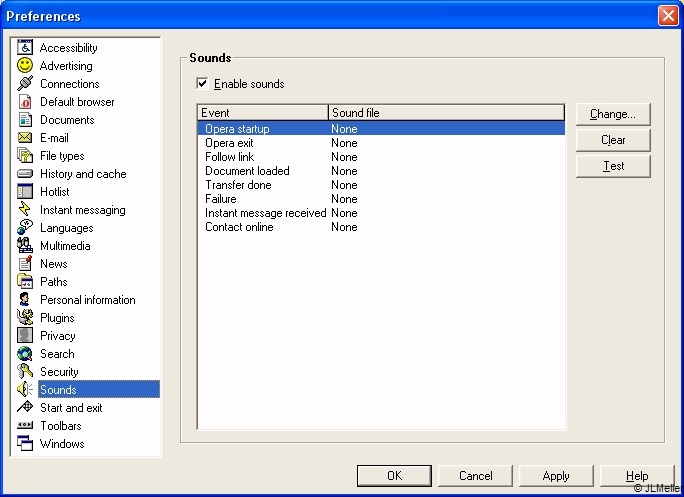Click the Clear sound button
The width and height of the screenshot is (684, 497).
(x=613, y=140)
